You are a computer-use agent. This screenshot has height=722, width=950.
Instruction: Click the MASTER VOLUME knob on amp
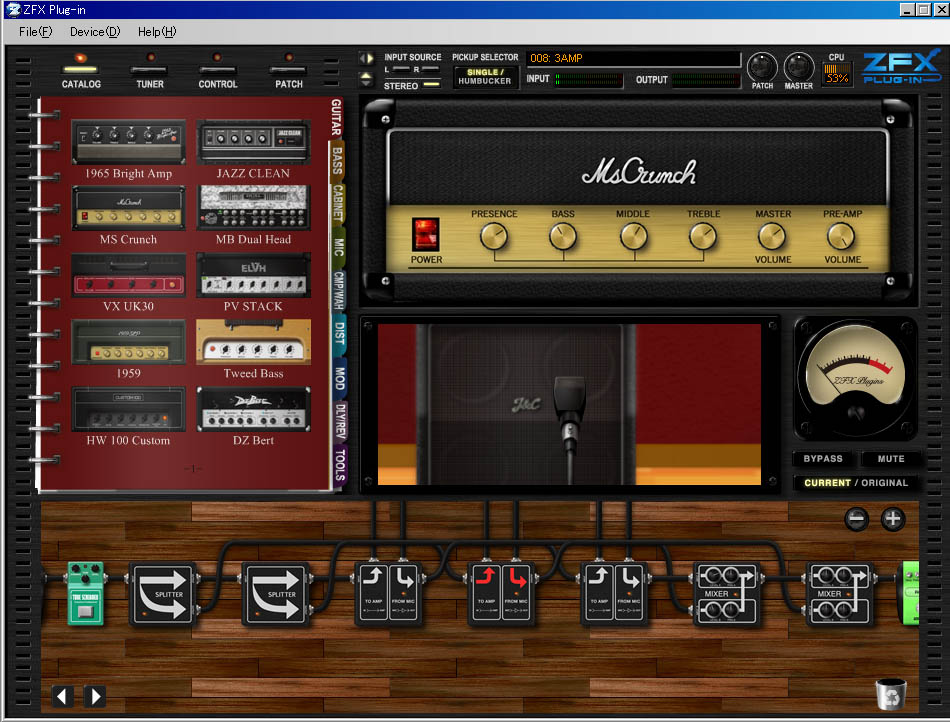pyautogui.click(x=772, y=236)
